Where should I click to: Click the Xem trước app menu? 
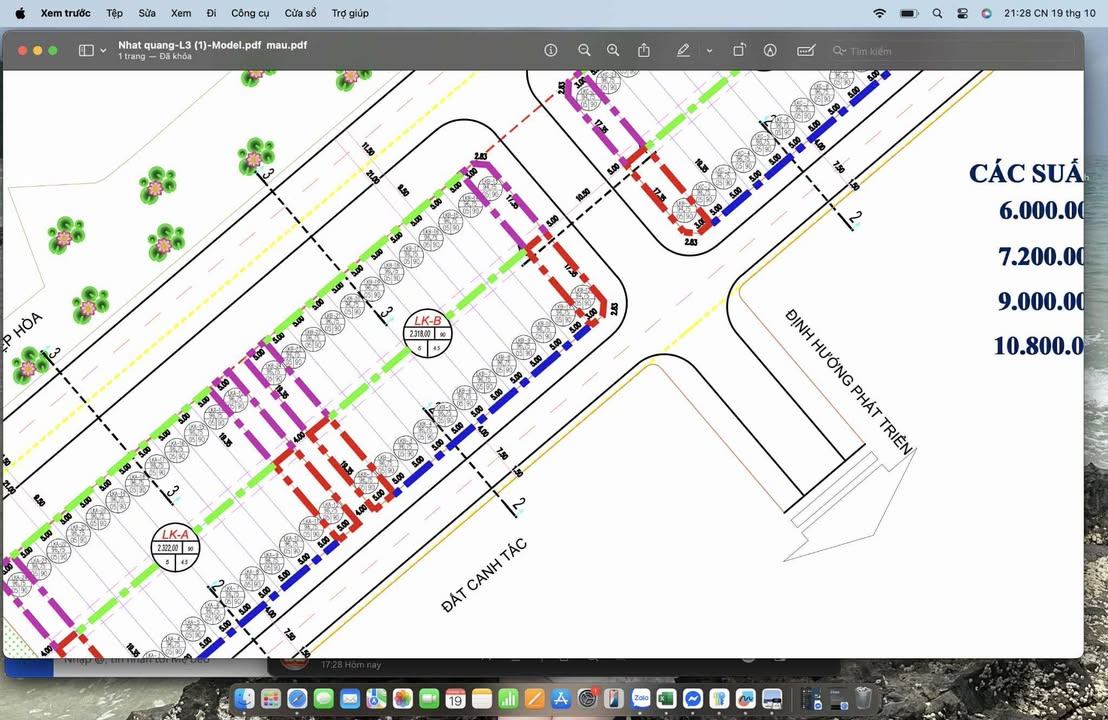pos(65,13)
